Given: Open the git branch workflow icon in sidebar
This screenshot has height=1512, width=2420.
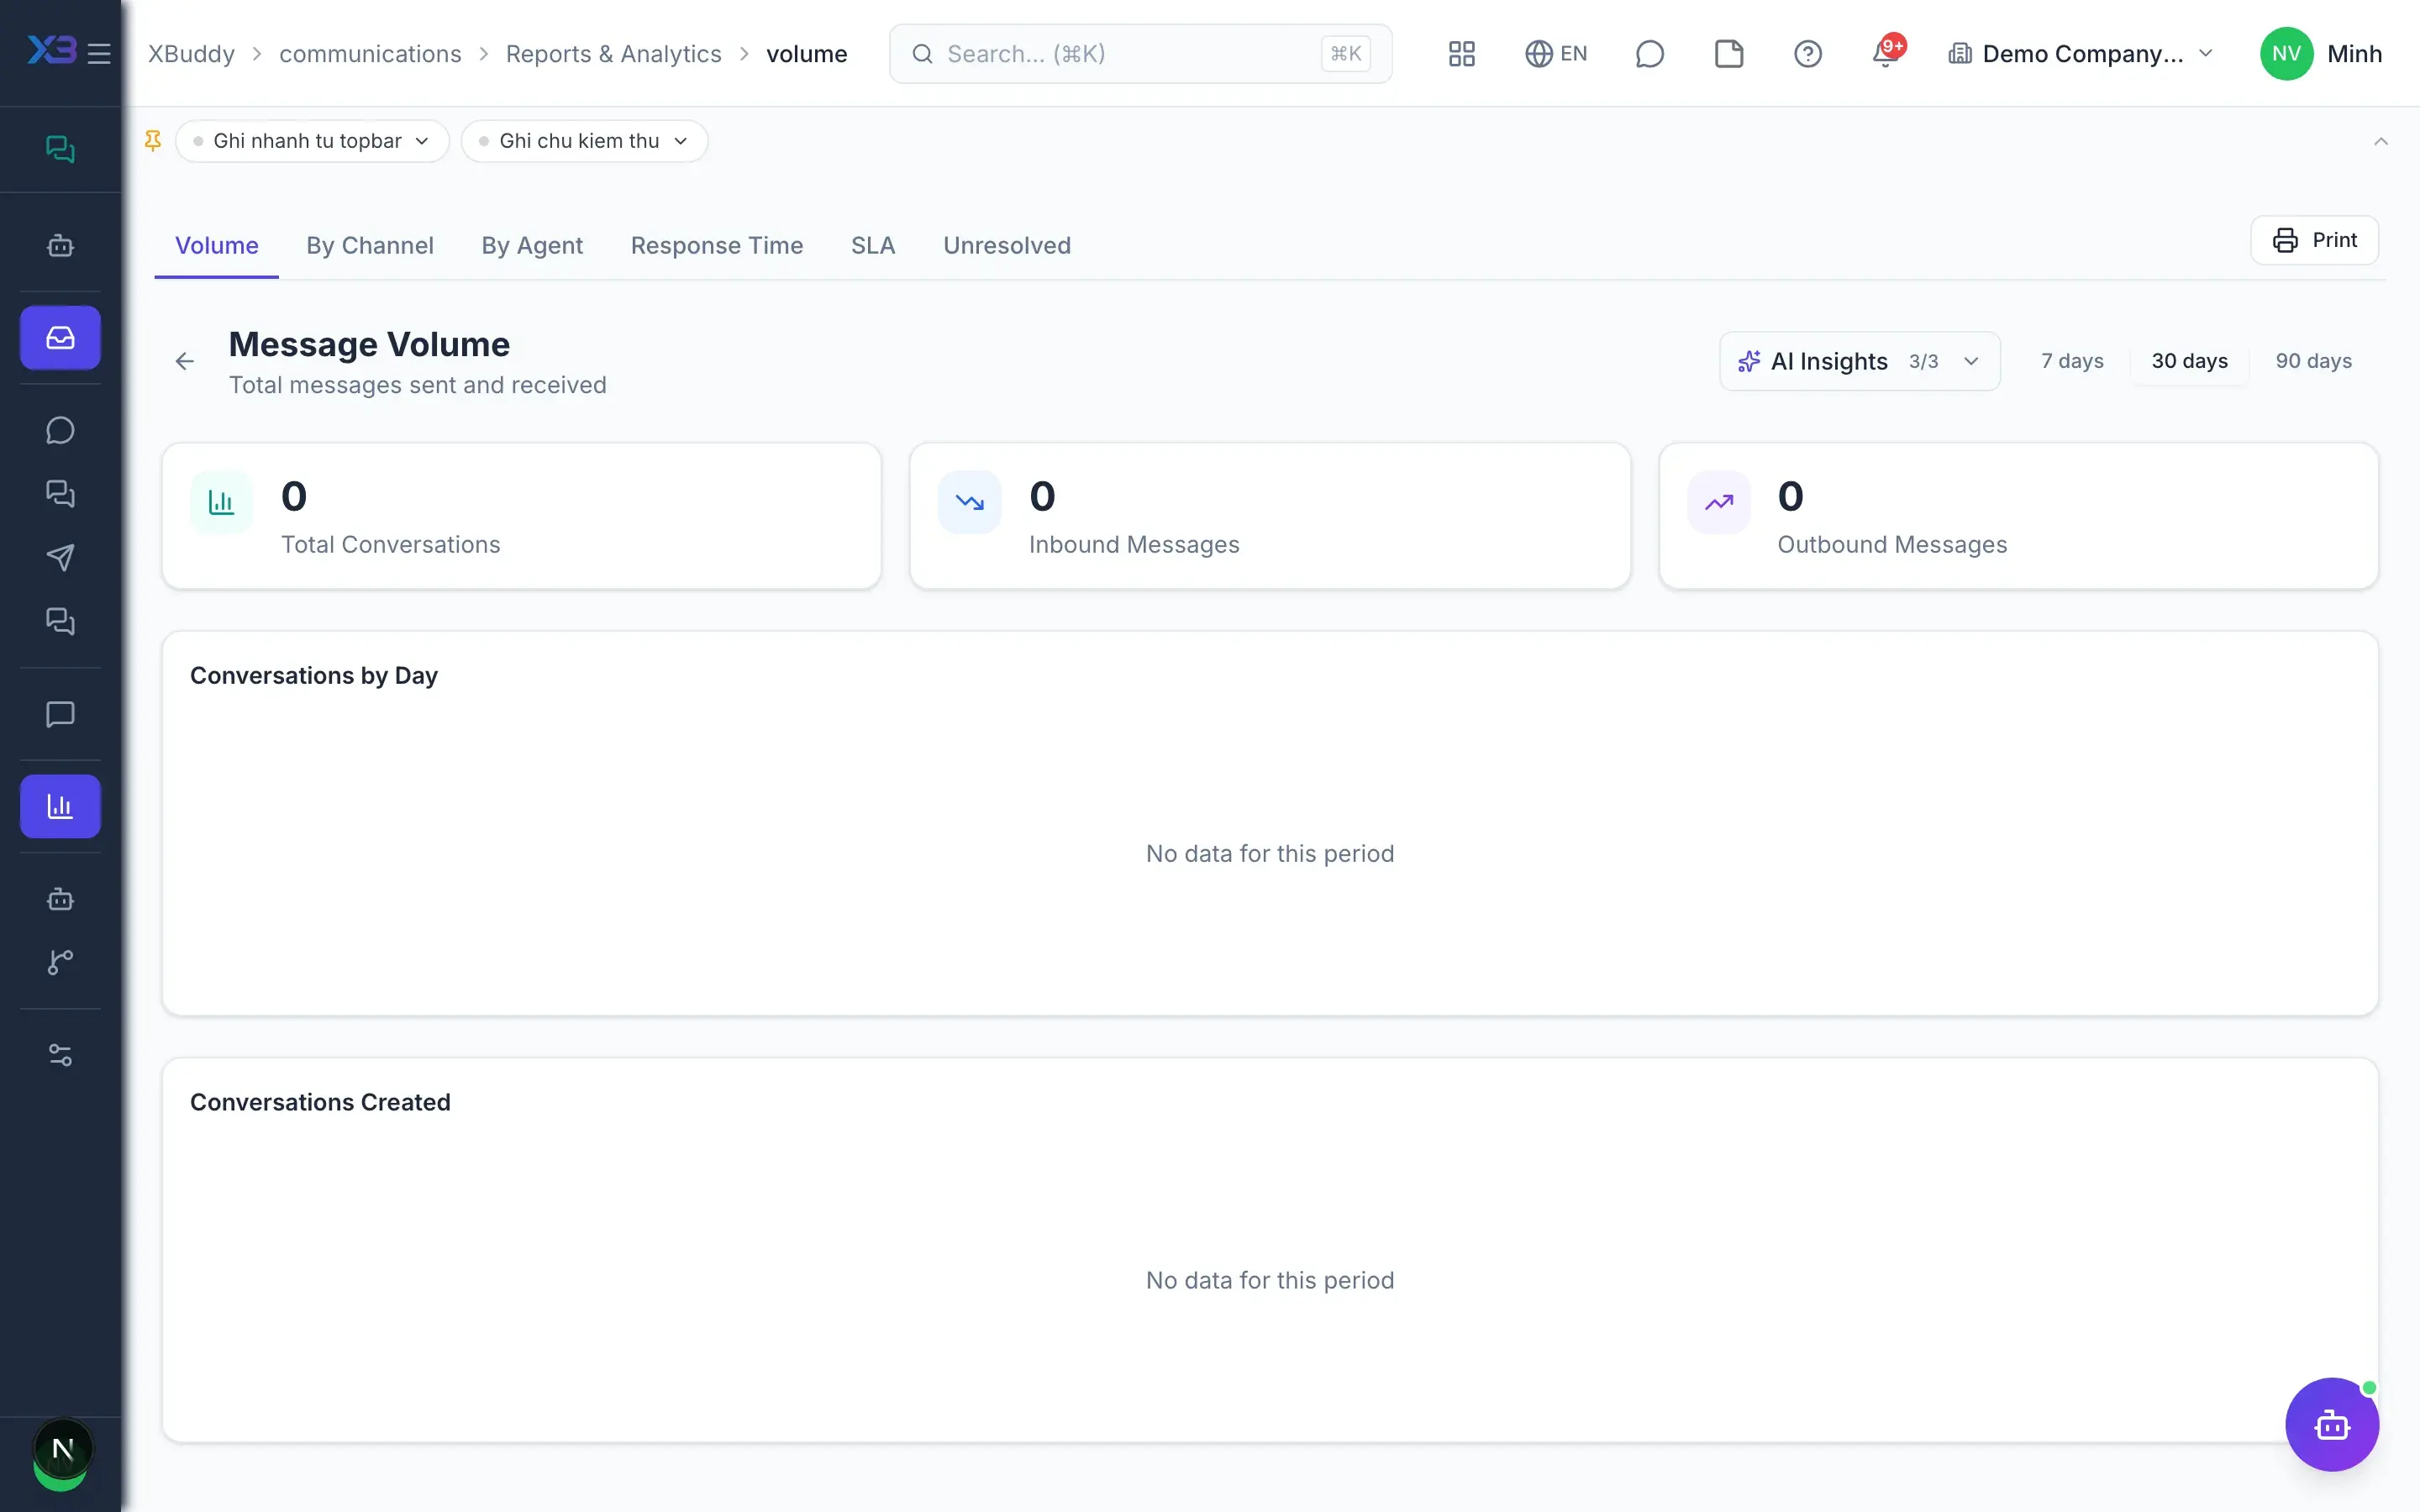Looking at the screenshot, I should click(x=60, y=962).
